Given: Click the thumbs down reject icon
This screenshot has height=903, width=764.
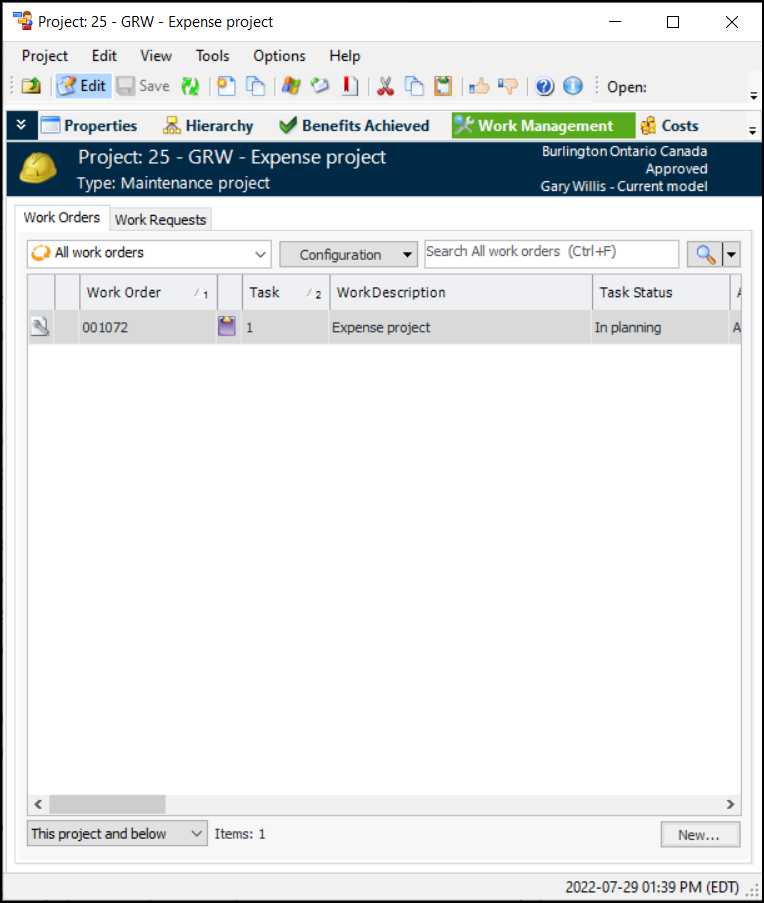Looking at the screenshot, I should pos(508,86).
